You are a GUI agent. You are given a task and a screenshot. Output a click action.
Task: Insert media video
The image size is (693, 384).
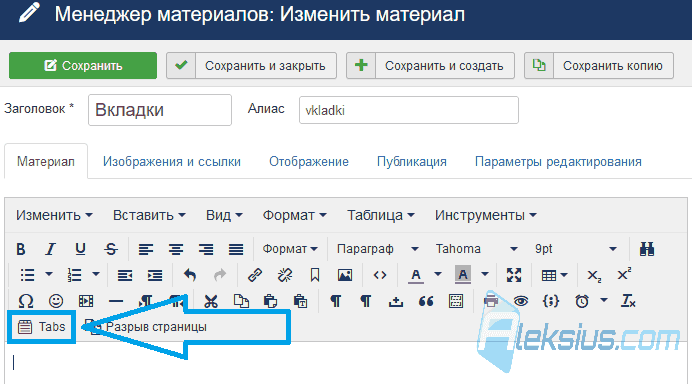pyautogui.click(x=86, y=301)
